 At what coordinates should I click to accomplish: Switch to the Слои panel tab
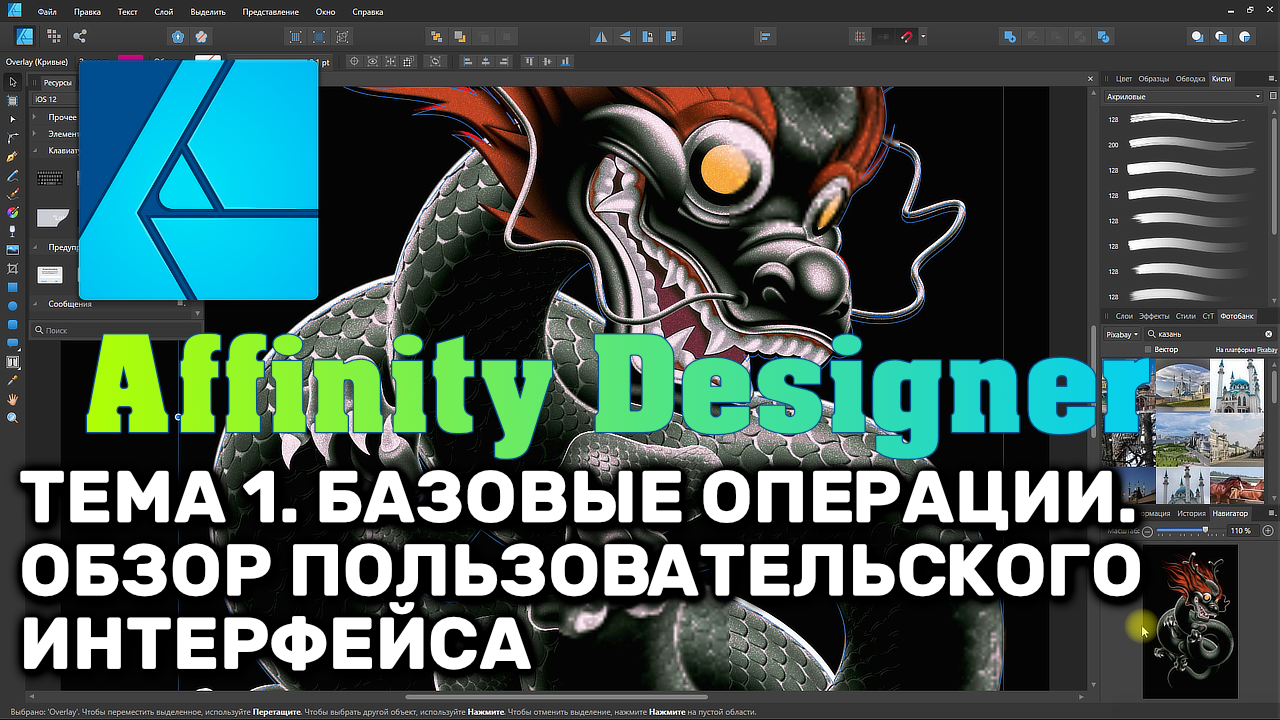pyautogui.click(x=1124, y=316)
